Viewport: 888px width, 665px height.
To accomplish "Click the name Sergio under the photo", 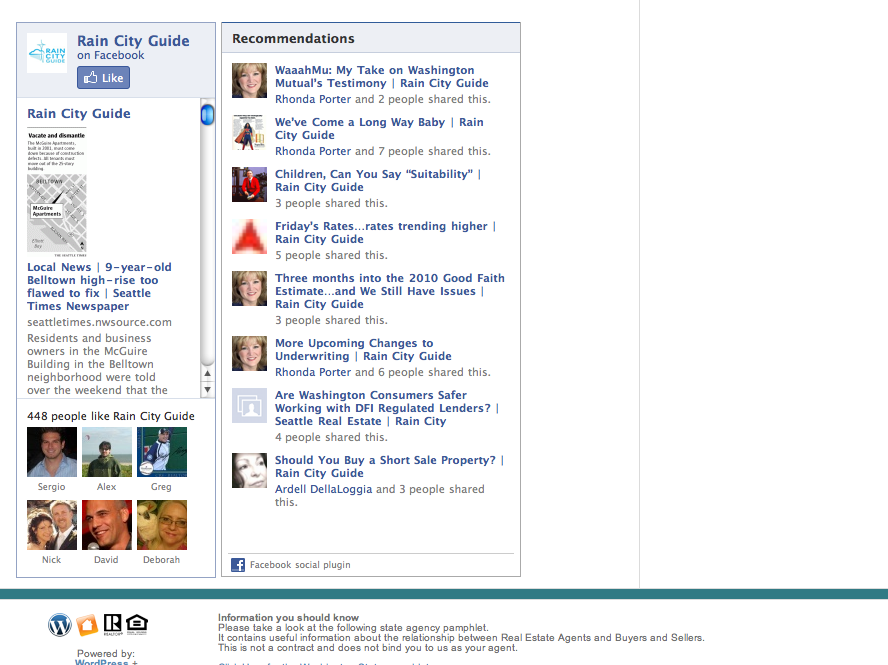I will (52, 487).
